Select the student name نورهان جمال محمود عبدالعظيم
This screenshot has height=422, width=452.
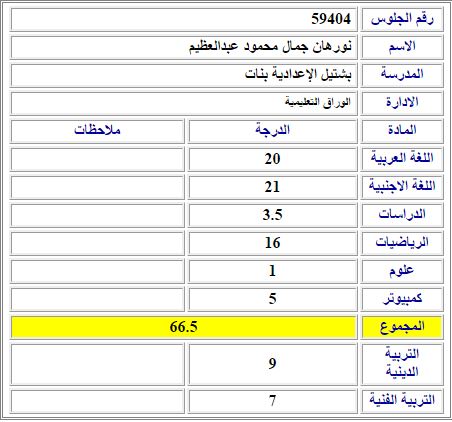[270, 46]
